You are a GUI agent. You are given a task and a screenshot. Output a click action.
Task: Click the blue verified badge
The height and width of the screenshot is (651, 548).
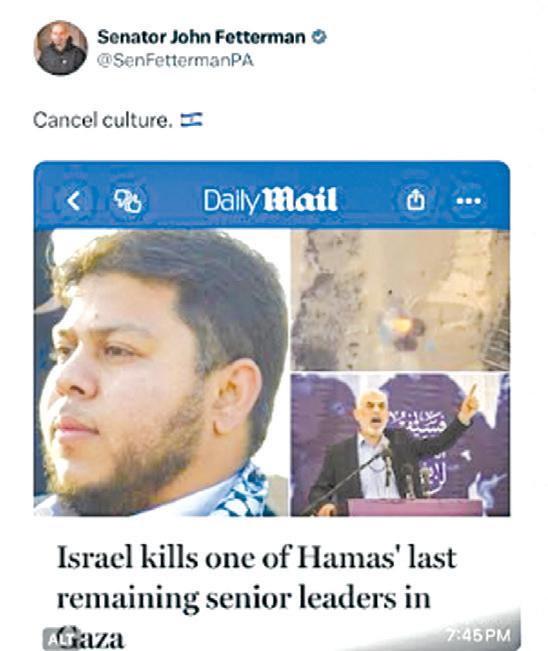click(319, 37)
